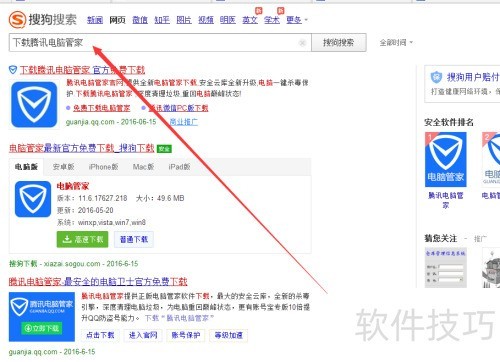Open the 免费下载电脑管家 sub-link

[102, 108]
